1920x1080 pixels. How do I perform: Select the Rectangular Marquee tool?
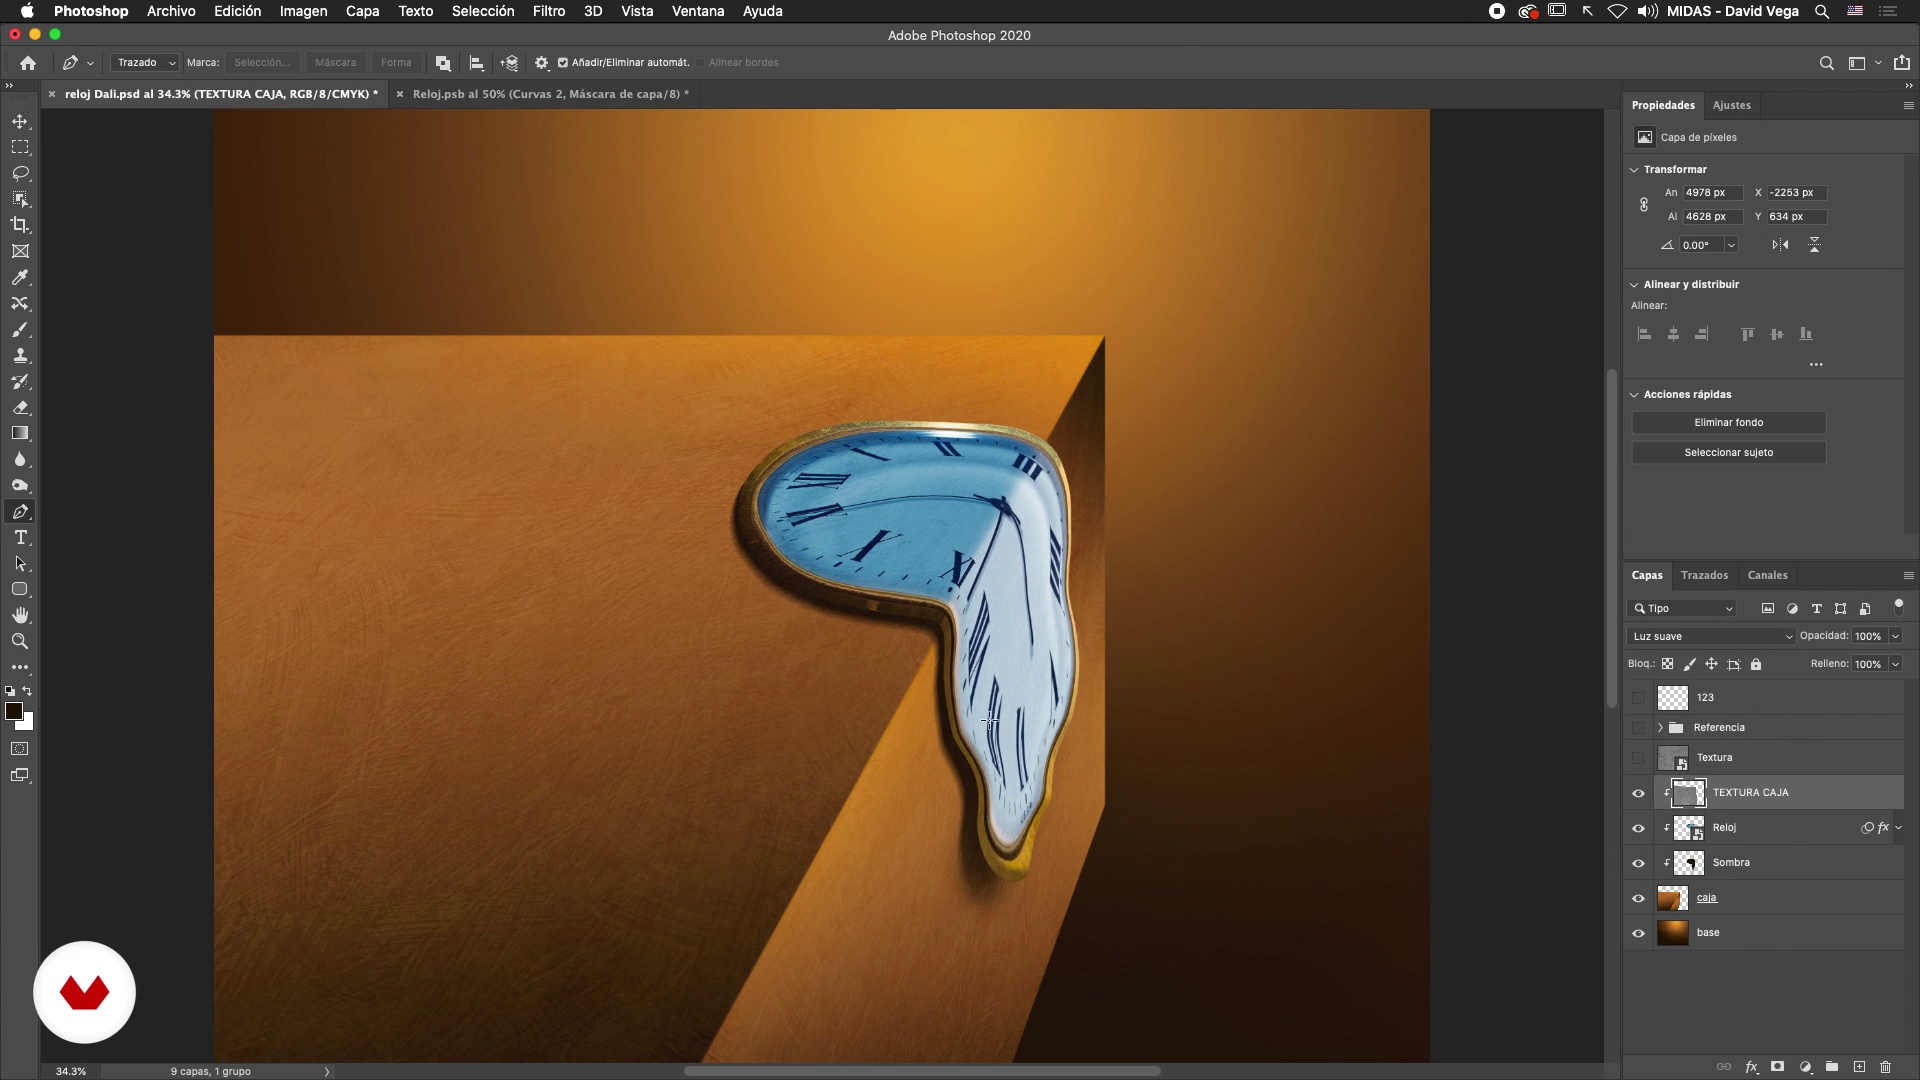(20, 147)
